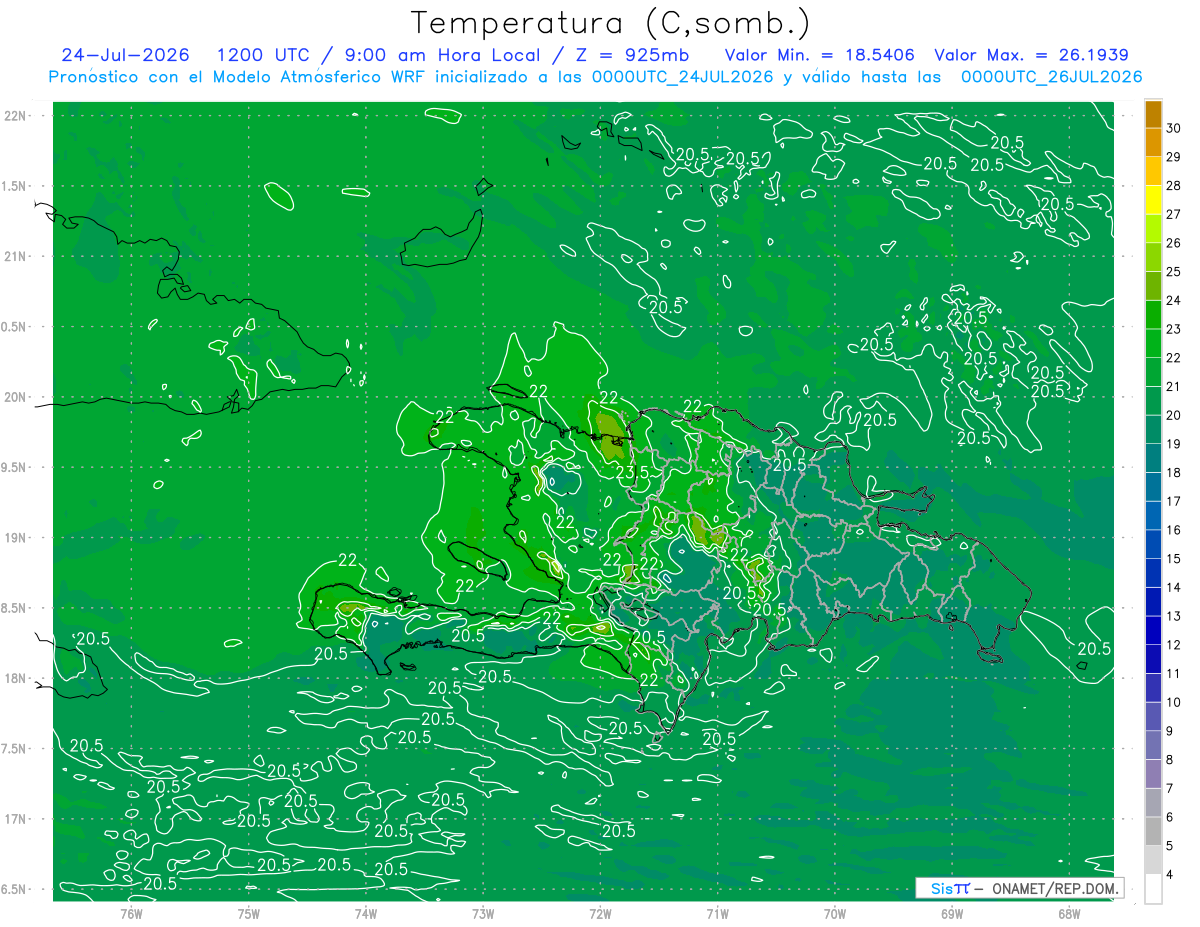Pick the yellow legend swatch between 27 and 28

pos(1153,200)
